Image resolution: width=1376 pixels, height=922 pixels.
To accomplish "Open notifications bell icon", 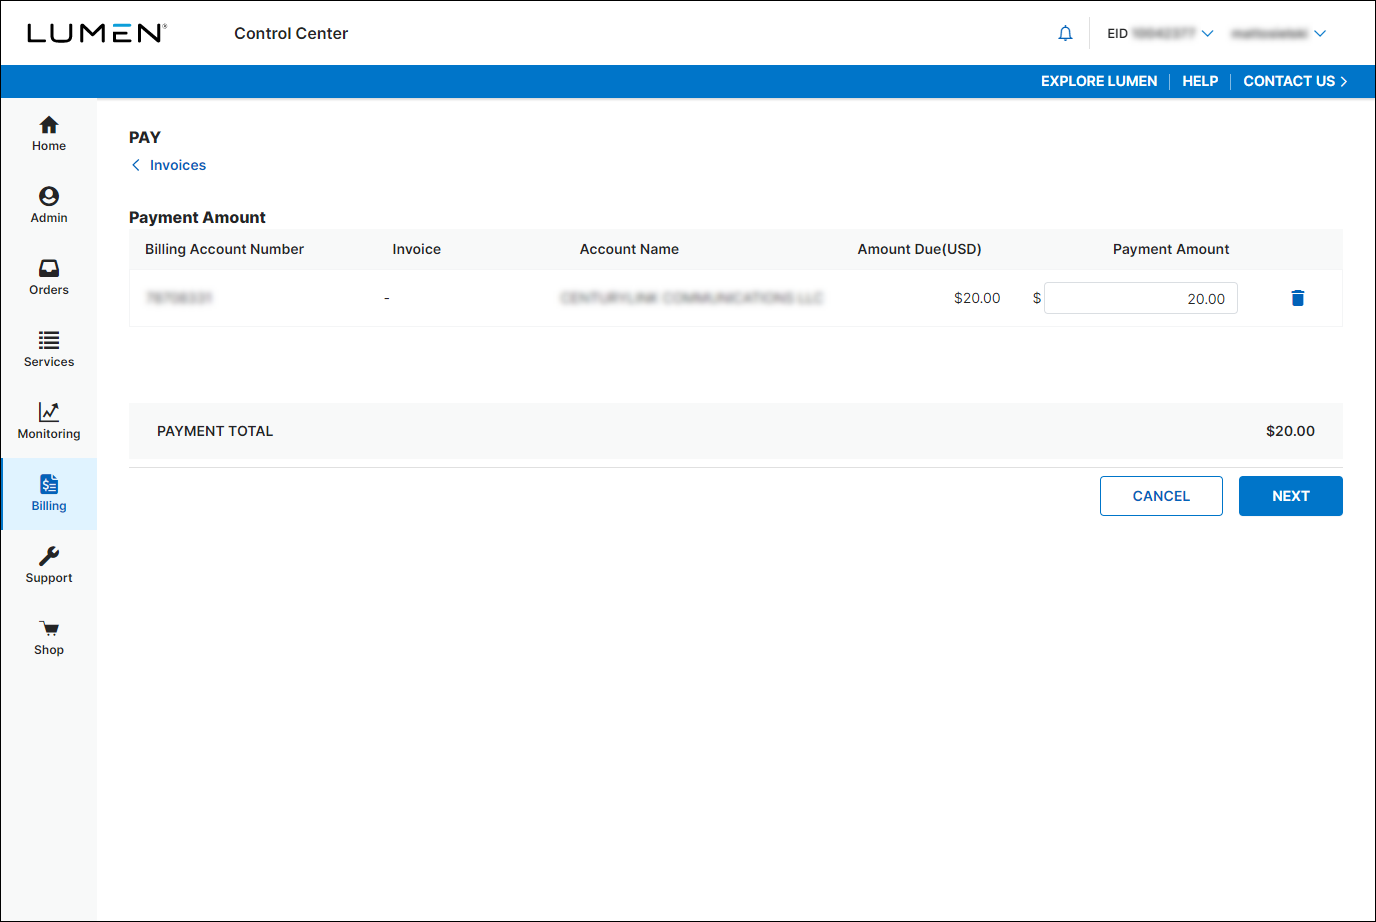I will click(x=1065, y=33).
